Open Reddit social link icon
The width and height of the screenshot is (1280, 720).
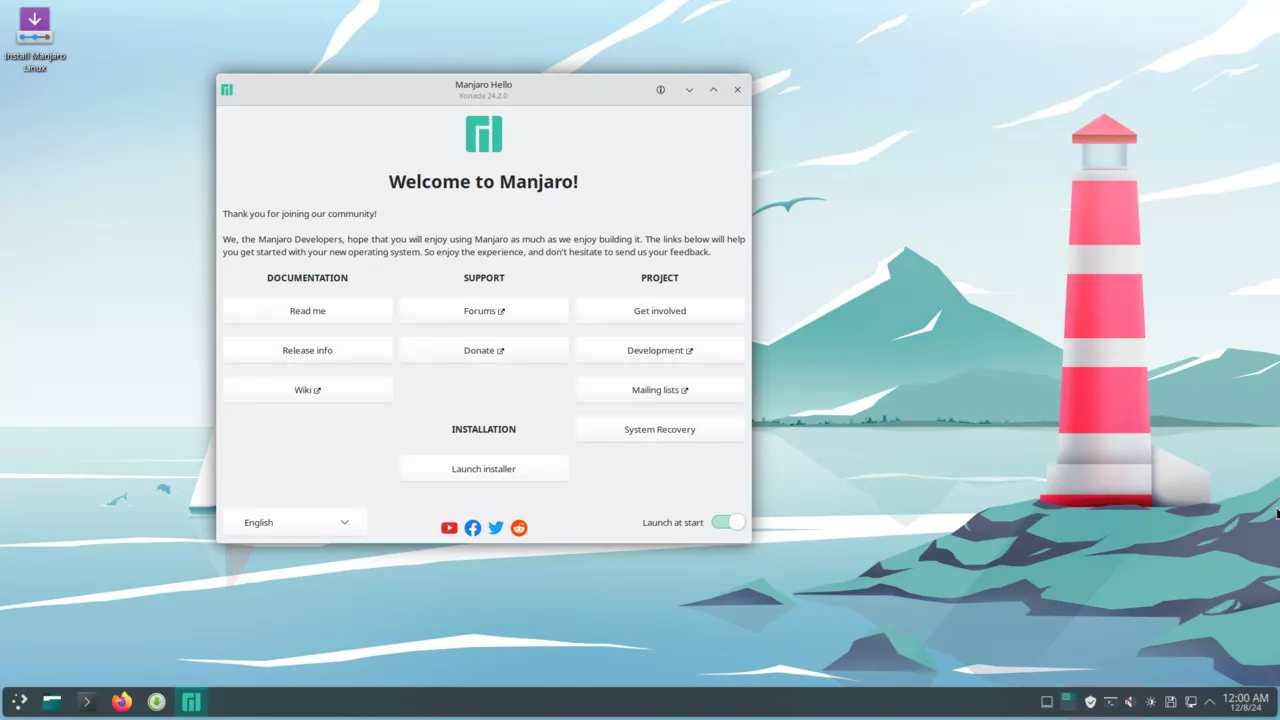tap(519, 528)
